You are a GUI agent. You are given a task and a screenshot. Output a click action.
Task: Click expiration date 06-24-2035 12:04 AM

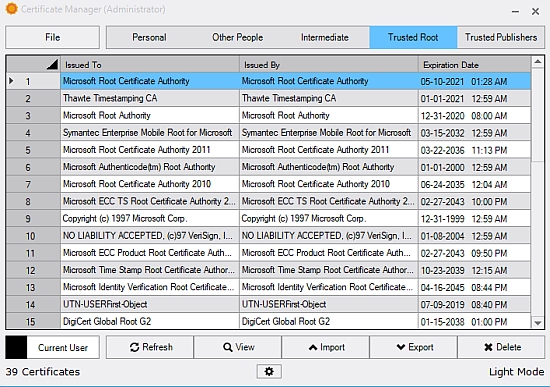coord(475,184)
